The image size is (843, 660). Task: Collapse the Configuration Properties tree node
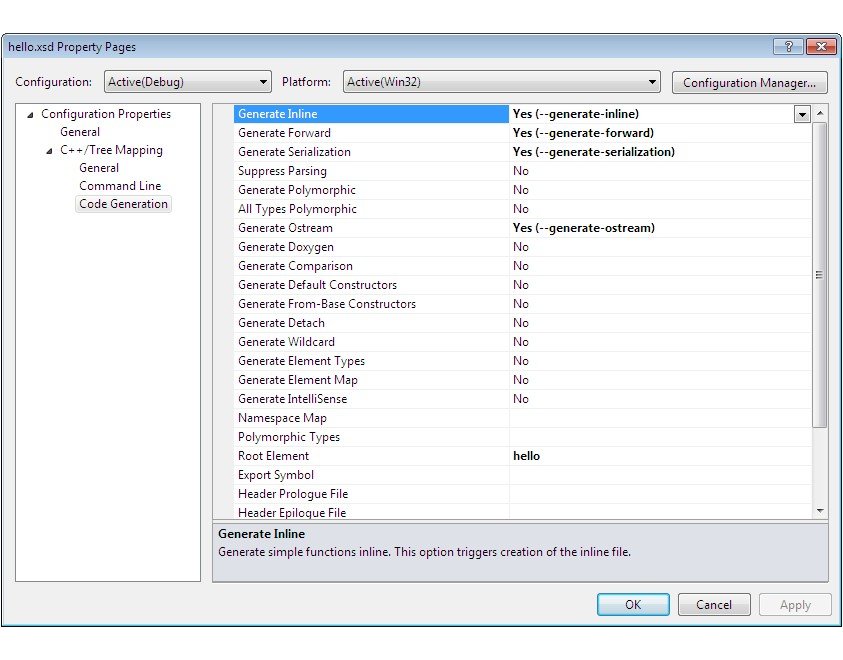[x=30, y=115]
